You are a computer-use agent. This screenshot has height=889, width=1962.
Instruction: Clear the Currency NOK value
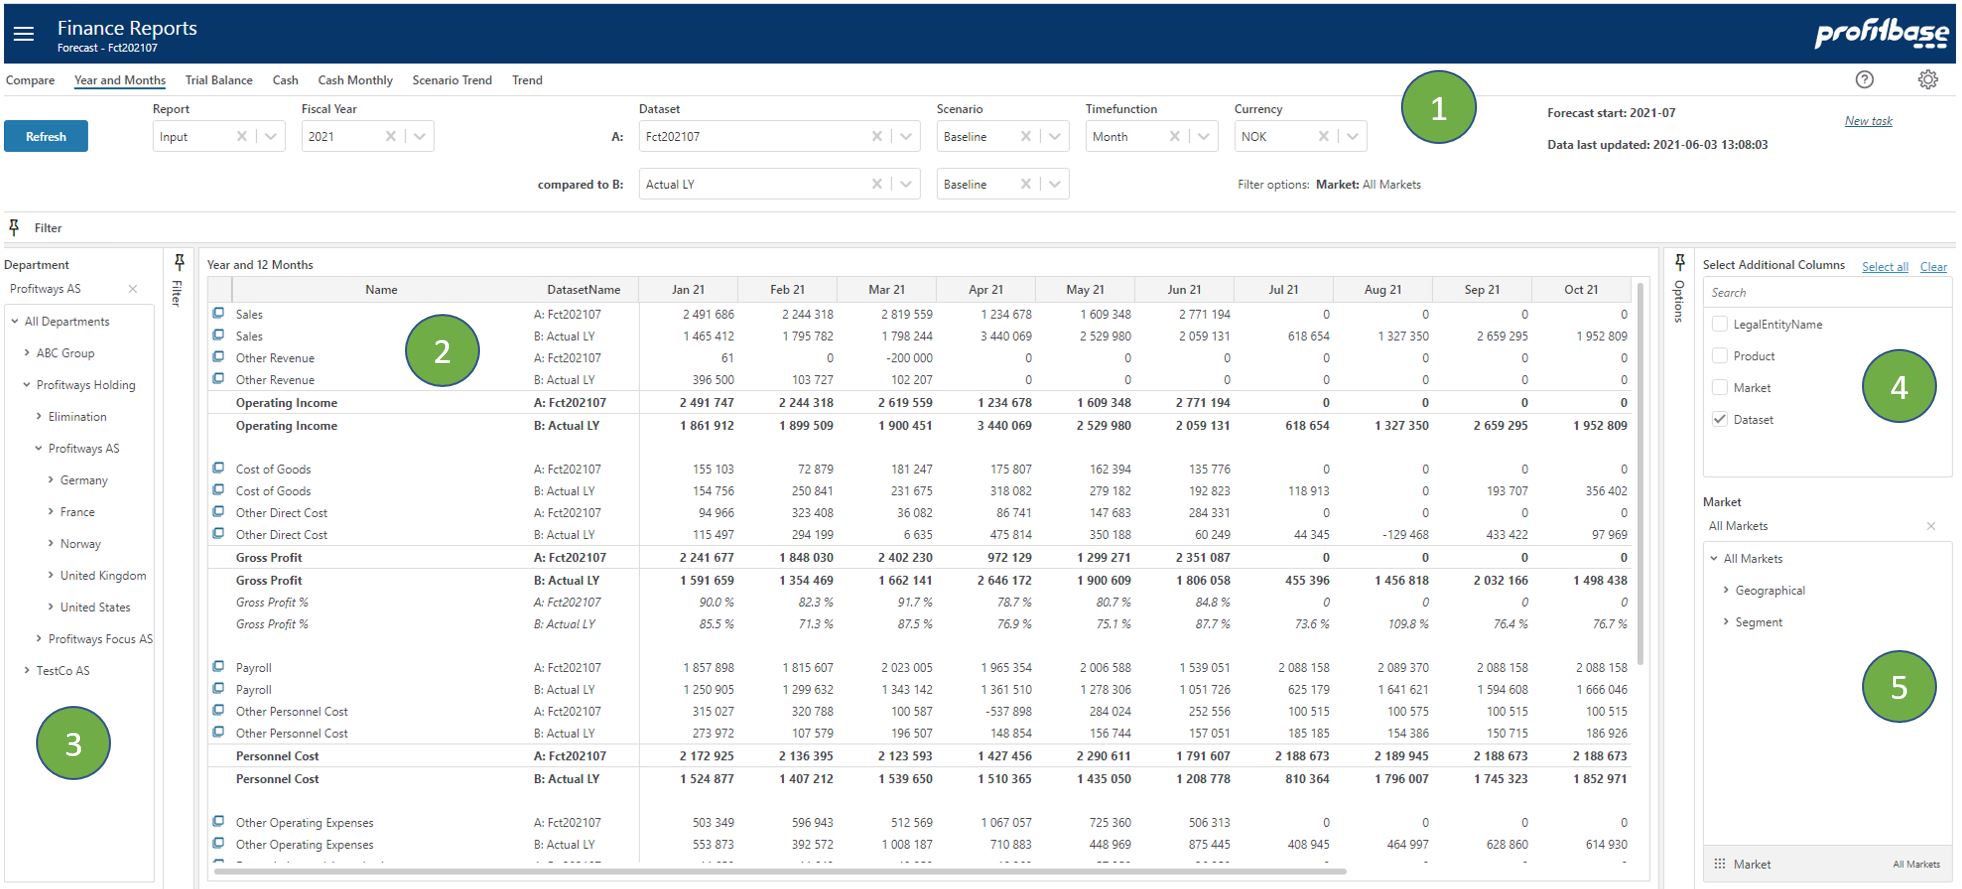coord(1323,136)
